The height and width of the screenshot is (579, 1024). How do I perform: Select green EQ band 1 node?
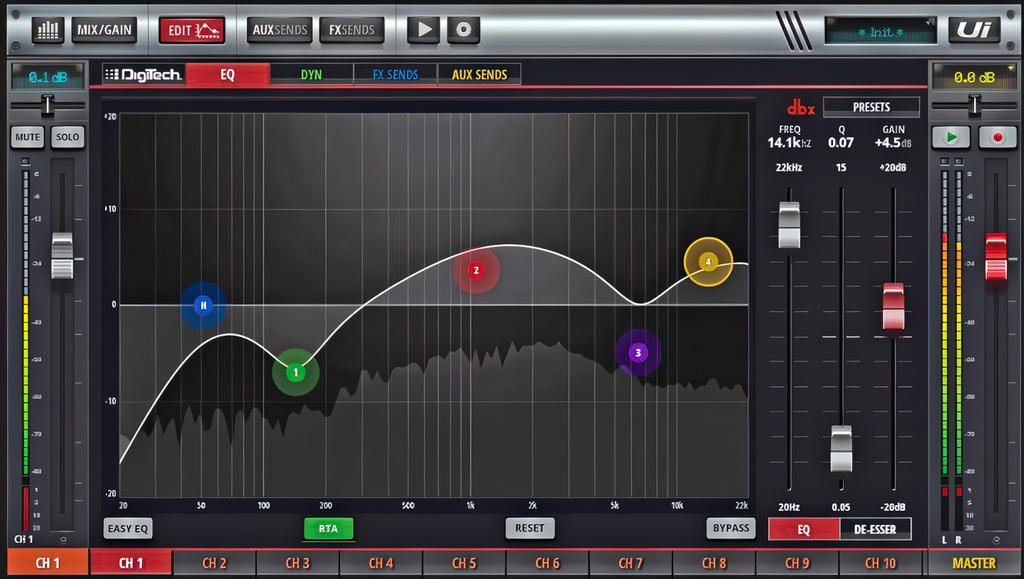click(x=296, y=372)
